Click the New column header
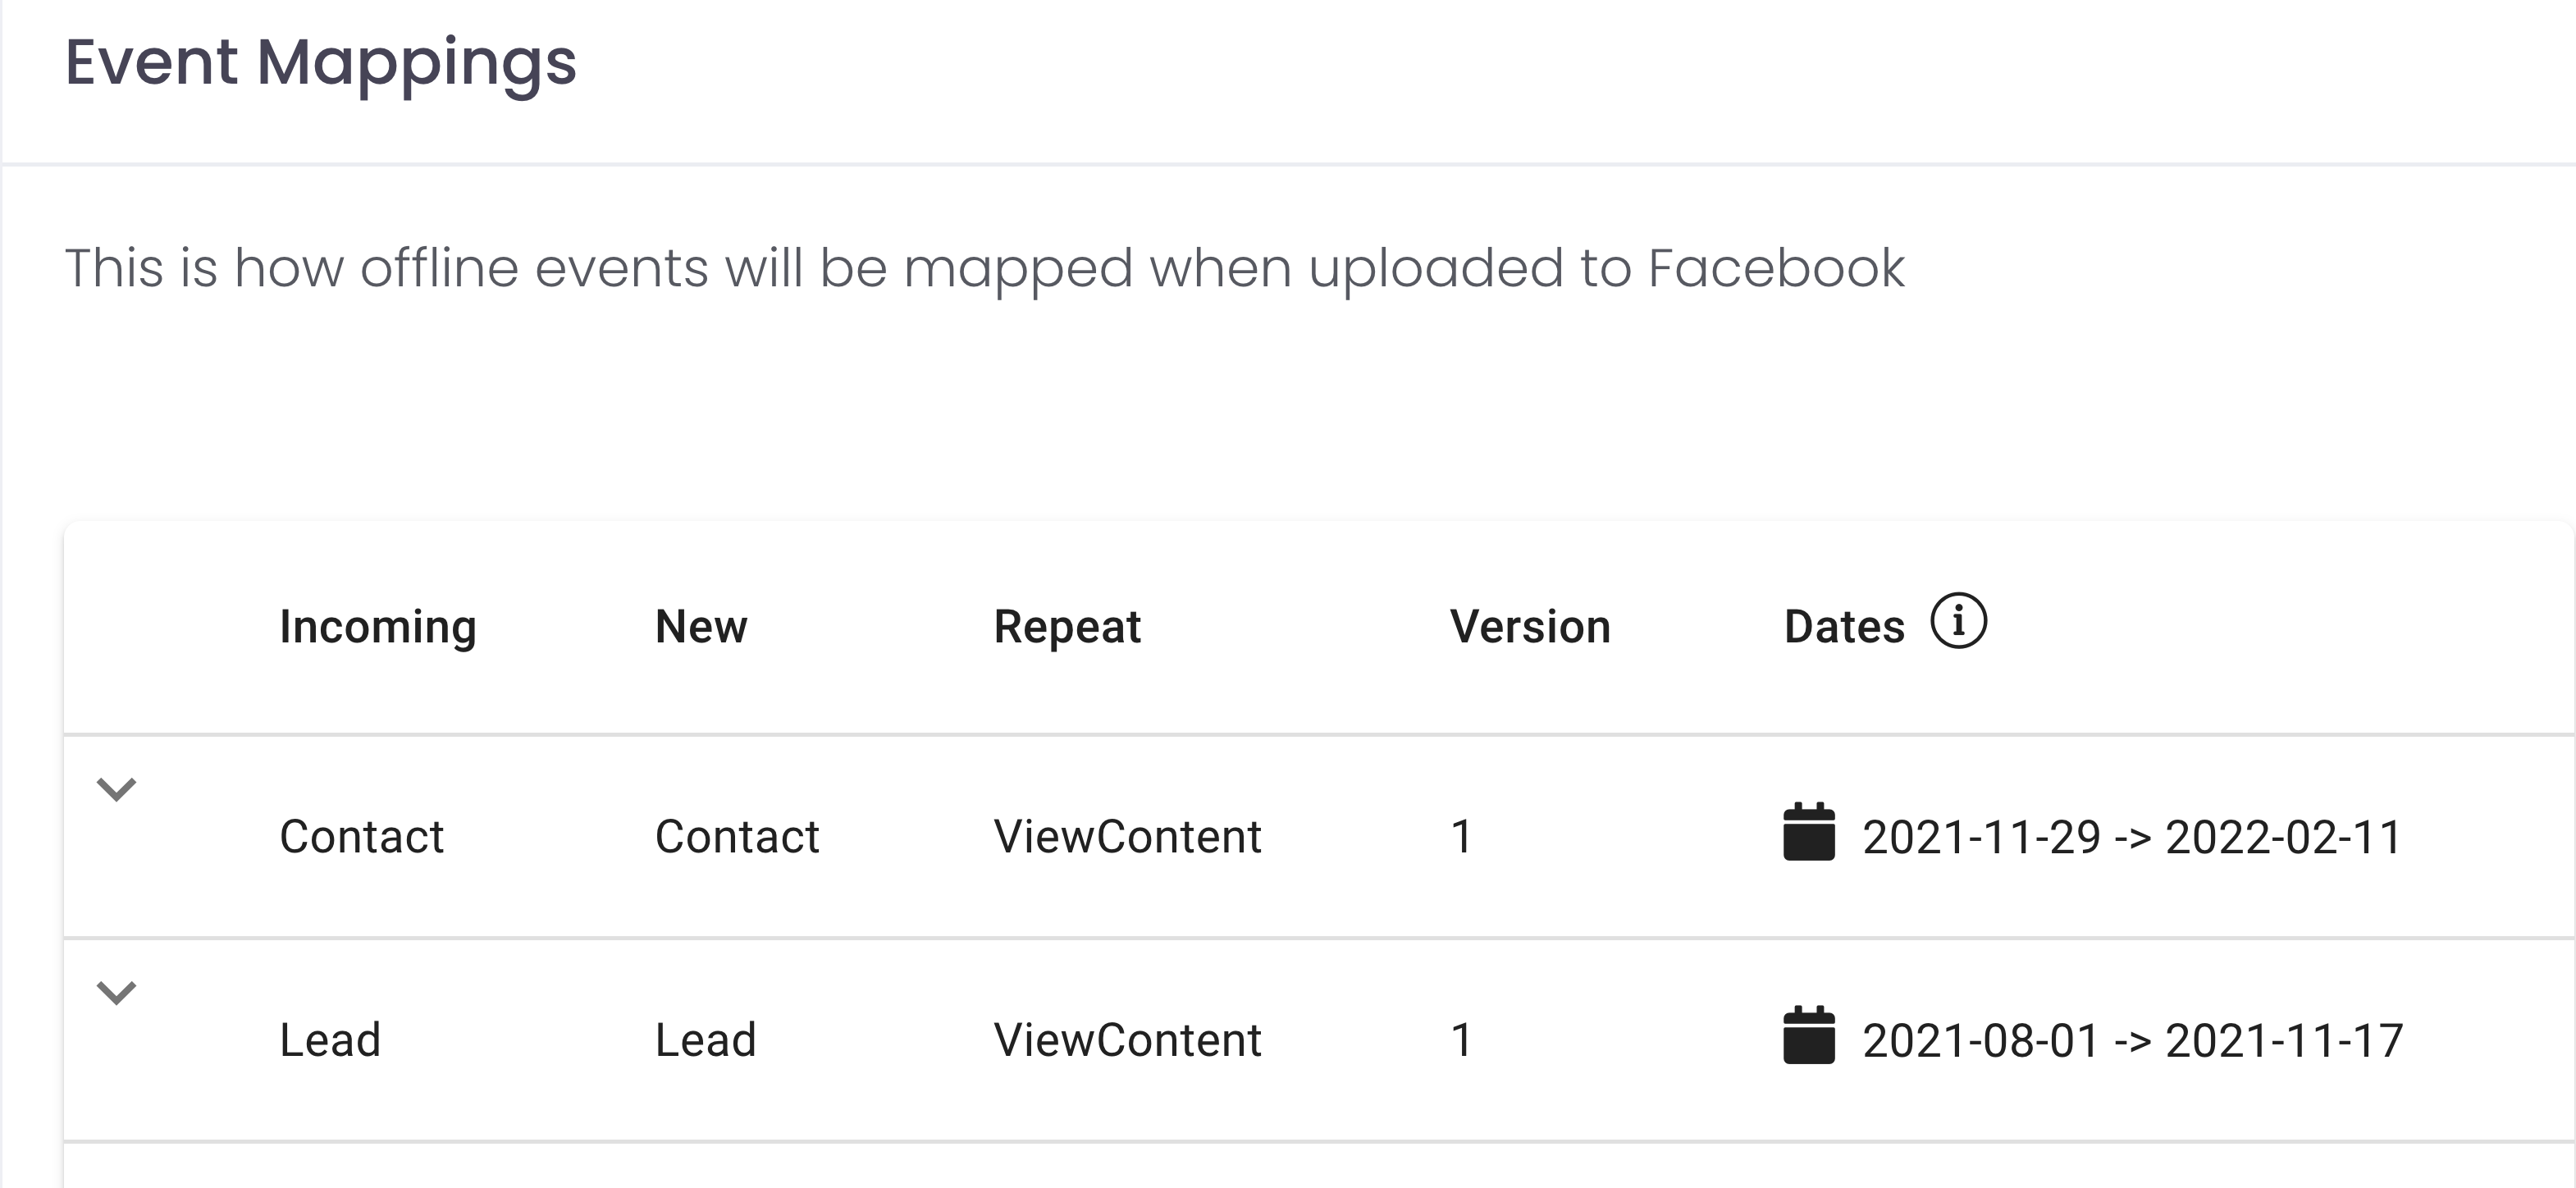This screenshot has height=1188, width=2576. point(701,627)
